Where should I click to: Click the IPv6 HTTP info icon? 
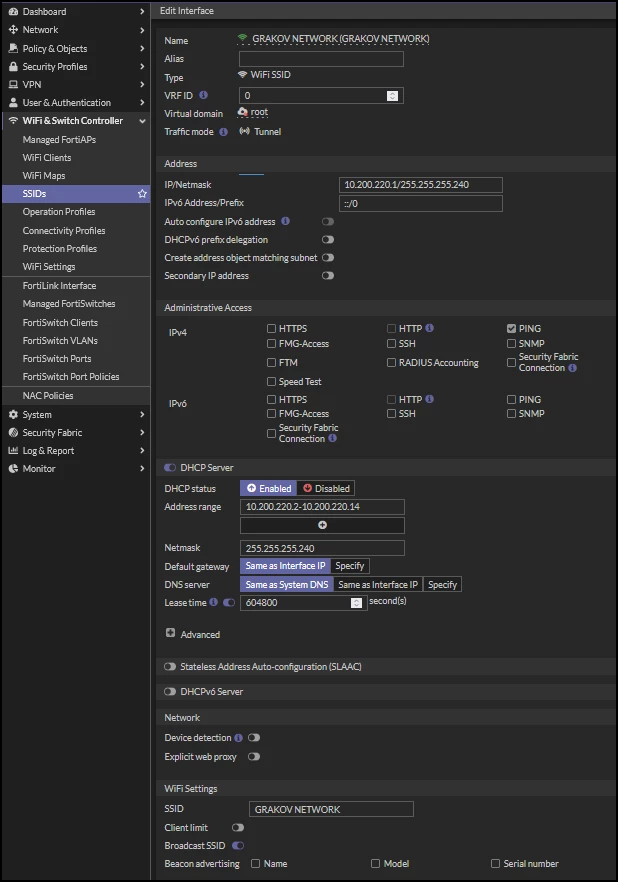tap(430, 399)
